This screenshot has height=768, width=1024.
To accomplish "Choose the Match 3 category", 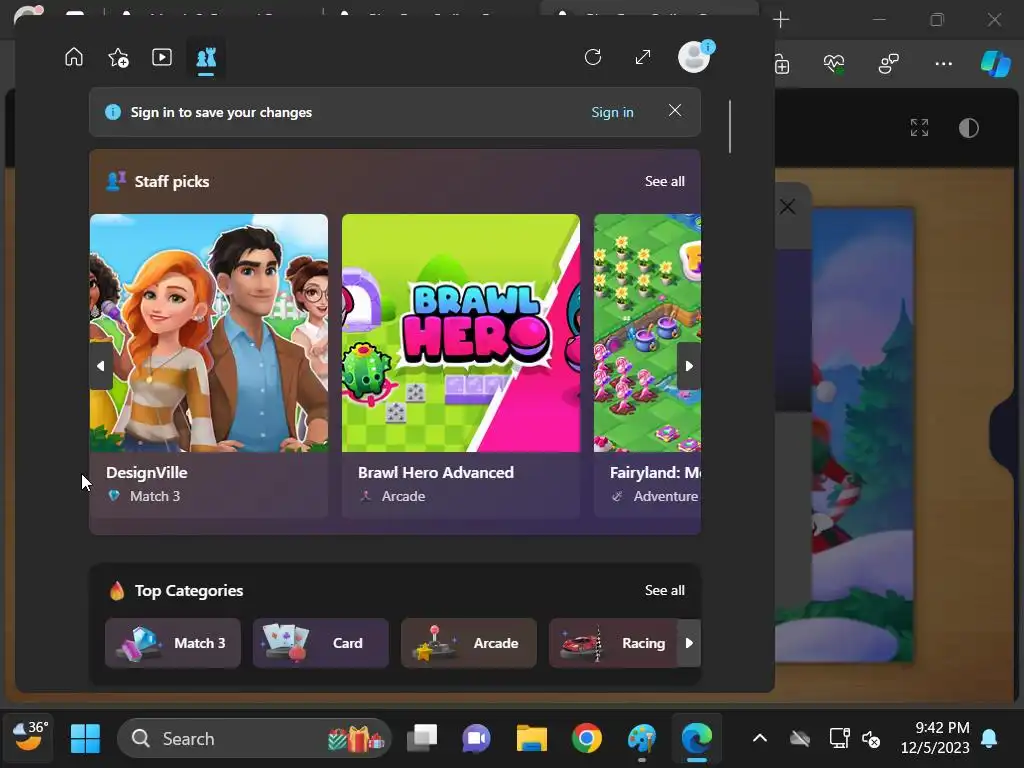I will pyautogui.click(x=173, y=643).
